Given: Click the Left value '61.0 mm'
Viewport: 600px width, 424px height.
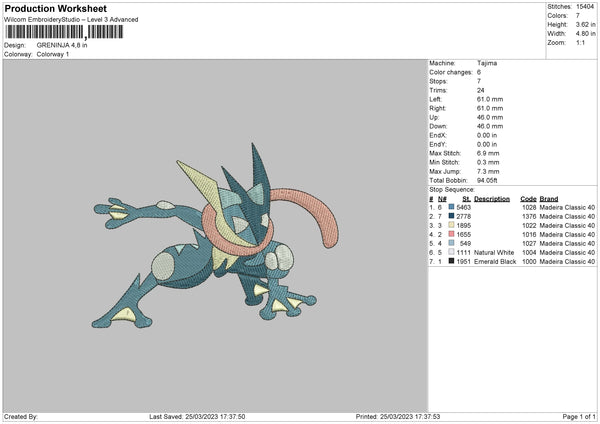Looking at the screenshot, I should point(490,99).
